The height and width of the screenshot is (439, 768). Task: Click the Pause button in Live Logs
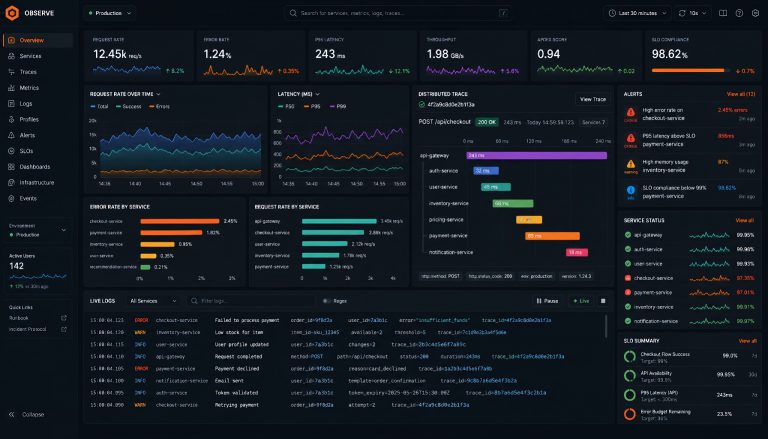coord(548,301)
